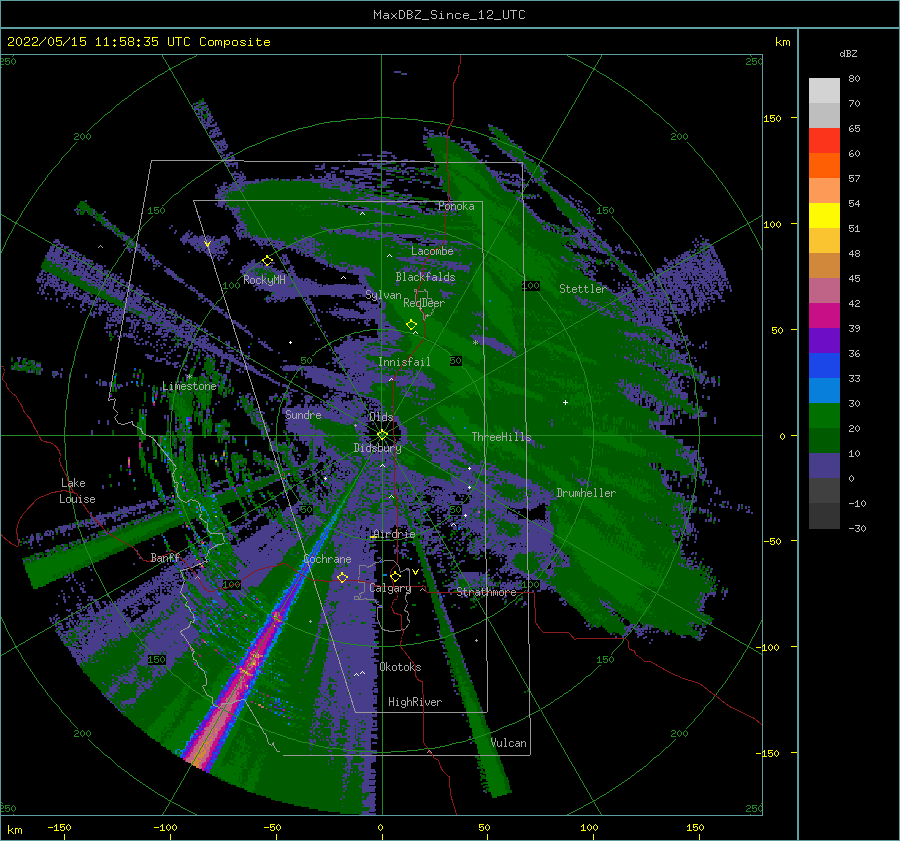The width and height of the screenshot is (900, 841).
Task: Pick the dark green 10-20 dBZ swatch
Action: (x=824, y=441)
